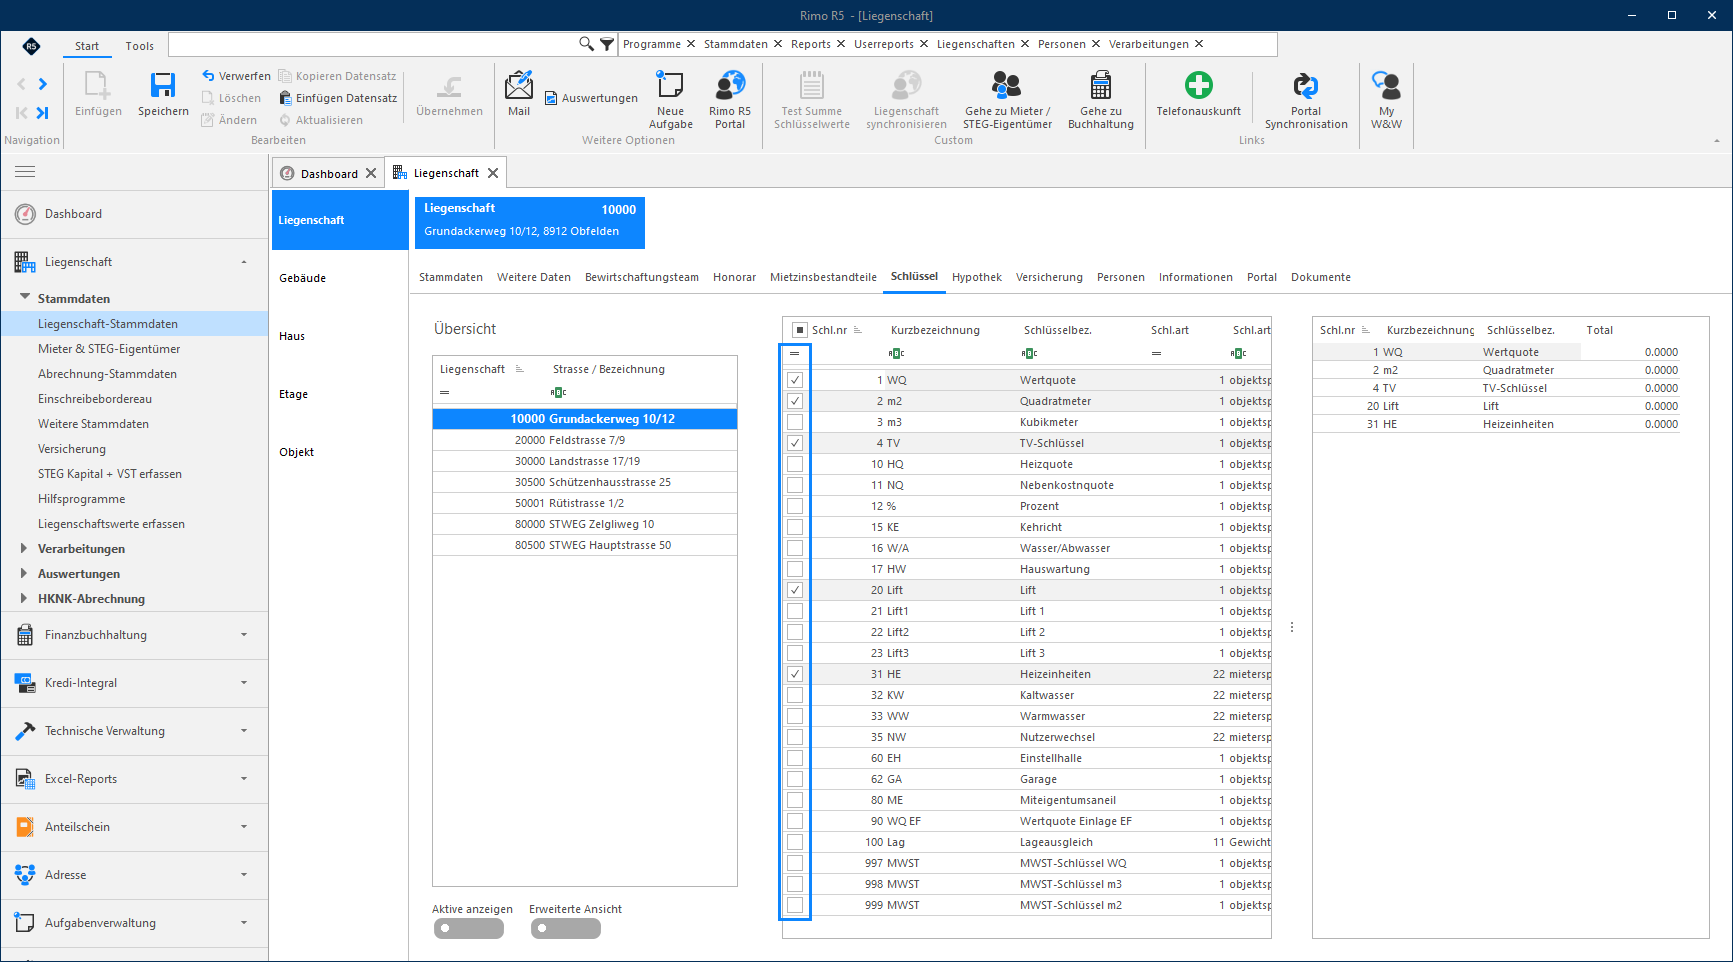This screenshot has height=962, width=1733.
Task: Open the Versicherung tab
Action: 1049,277
